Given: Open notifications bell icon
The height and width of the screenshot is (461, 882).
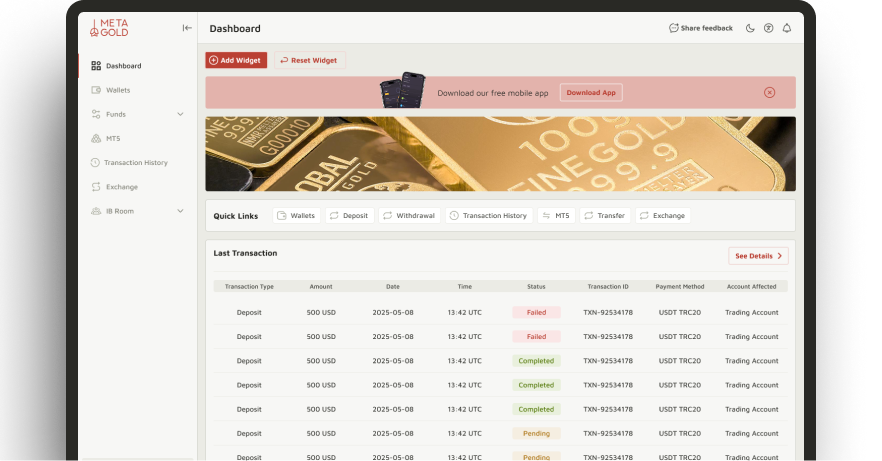Looking at the screenshot, I should (x=786, y=28).
